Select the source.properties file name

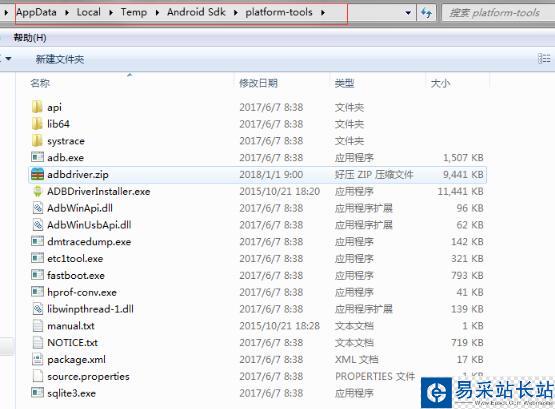click(x=88, y=376)
